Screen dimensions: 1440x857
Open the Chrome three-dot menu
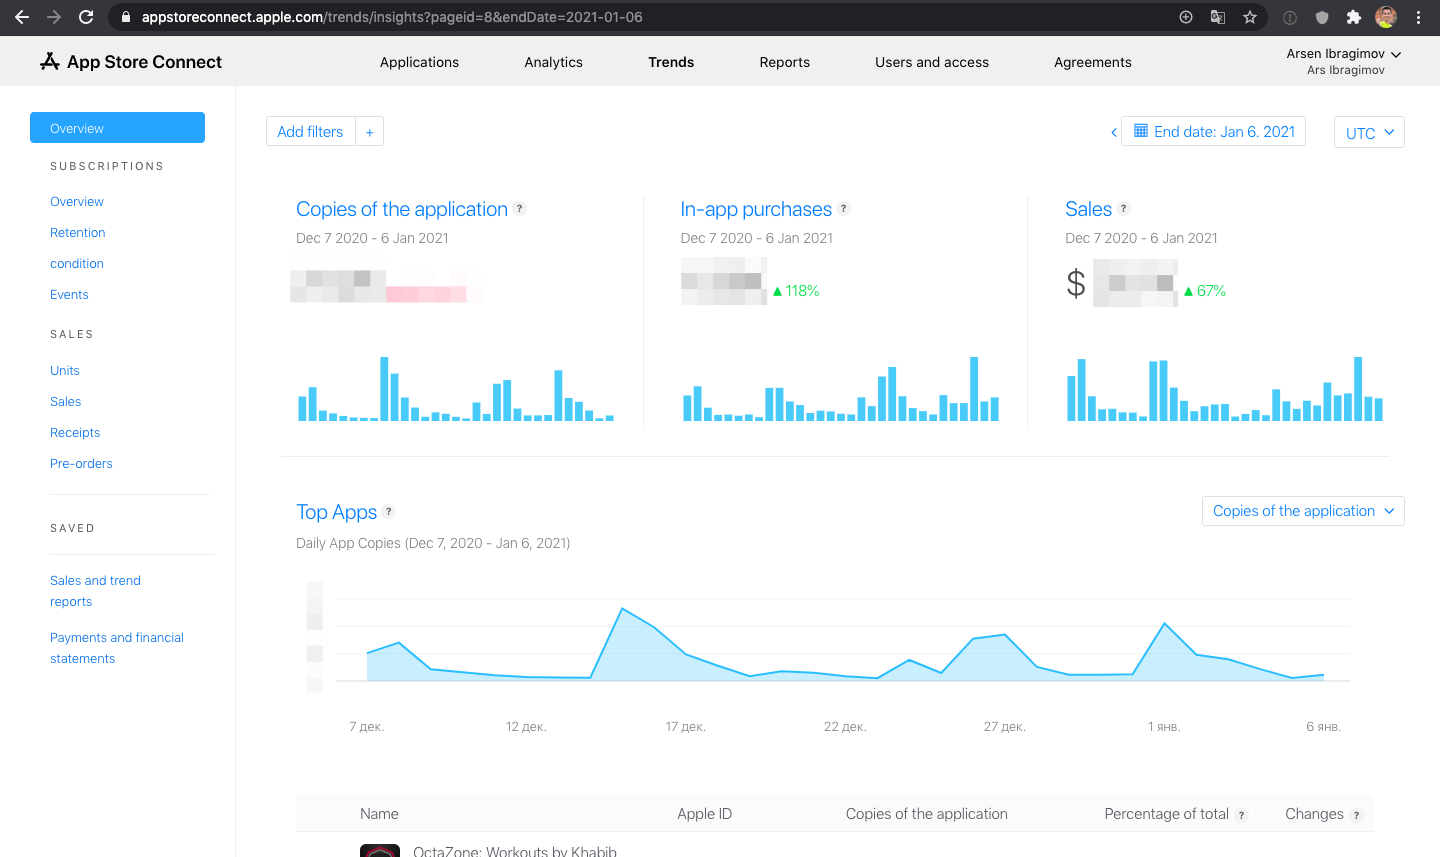click(x=1418, y=17)
